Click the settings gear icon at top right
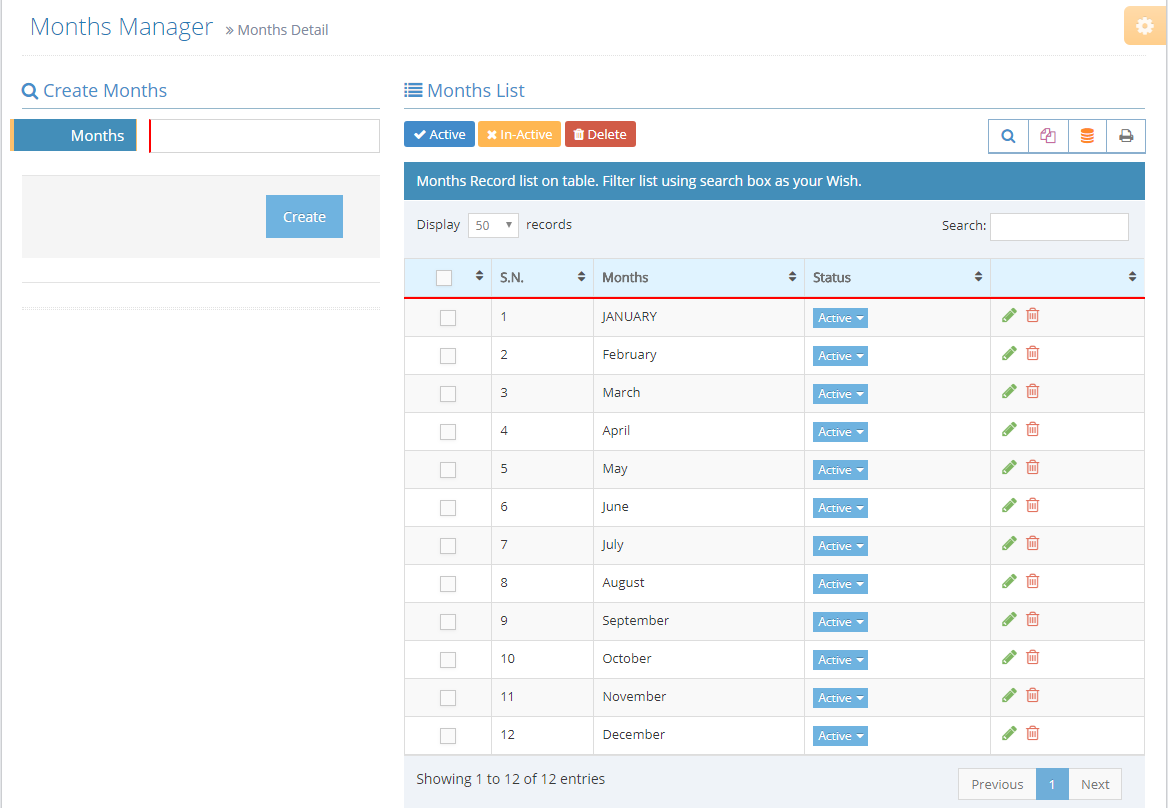Image resolution: width=1168 pixels, height=808 pixels. click(1145, 26)
